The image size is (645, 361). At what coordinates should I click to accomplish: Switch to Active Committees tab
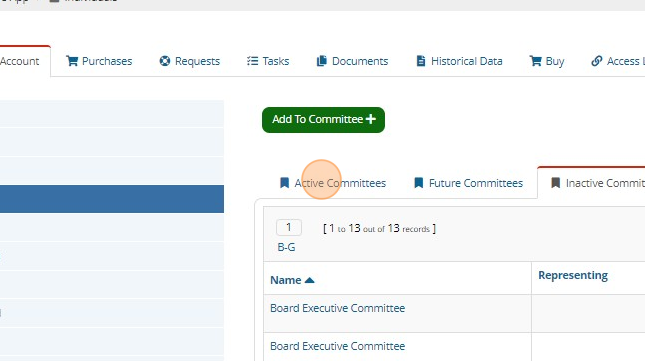point(333,183)
